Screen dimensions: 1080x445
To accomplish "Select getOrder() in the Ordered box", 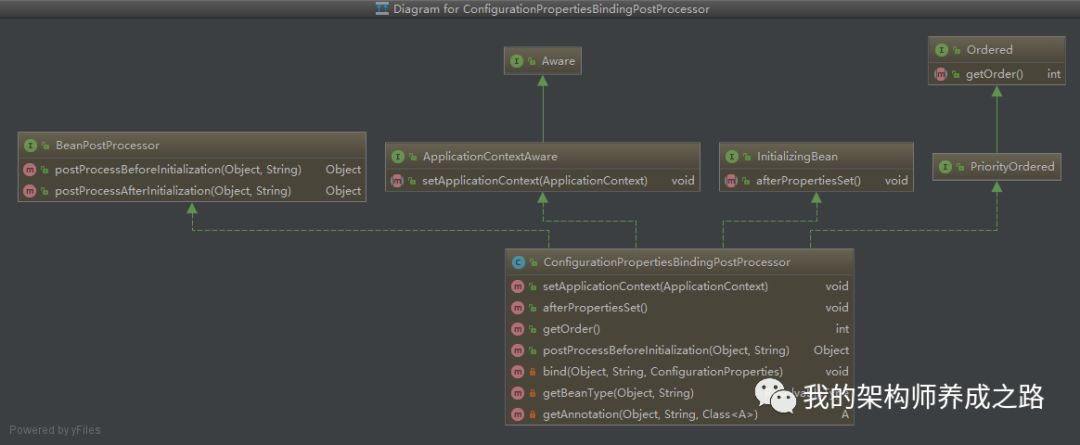I will coord(995,74).
